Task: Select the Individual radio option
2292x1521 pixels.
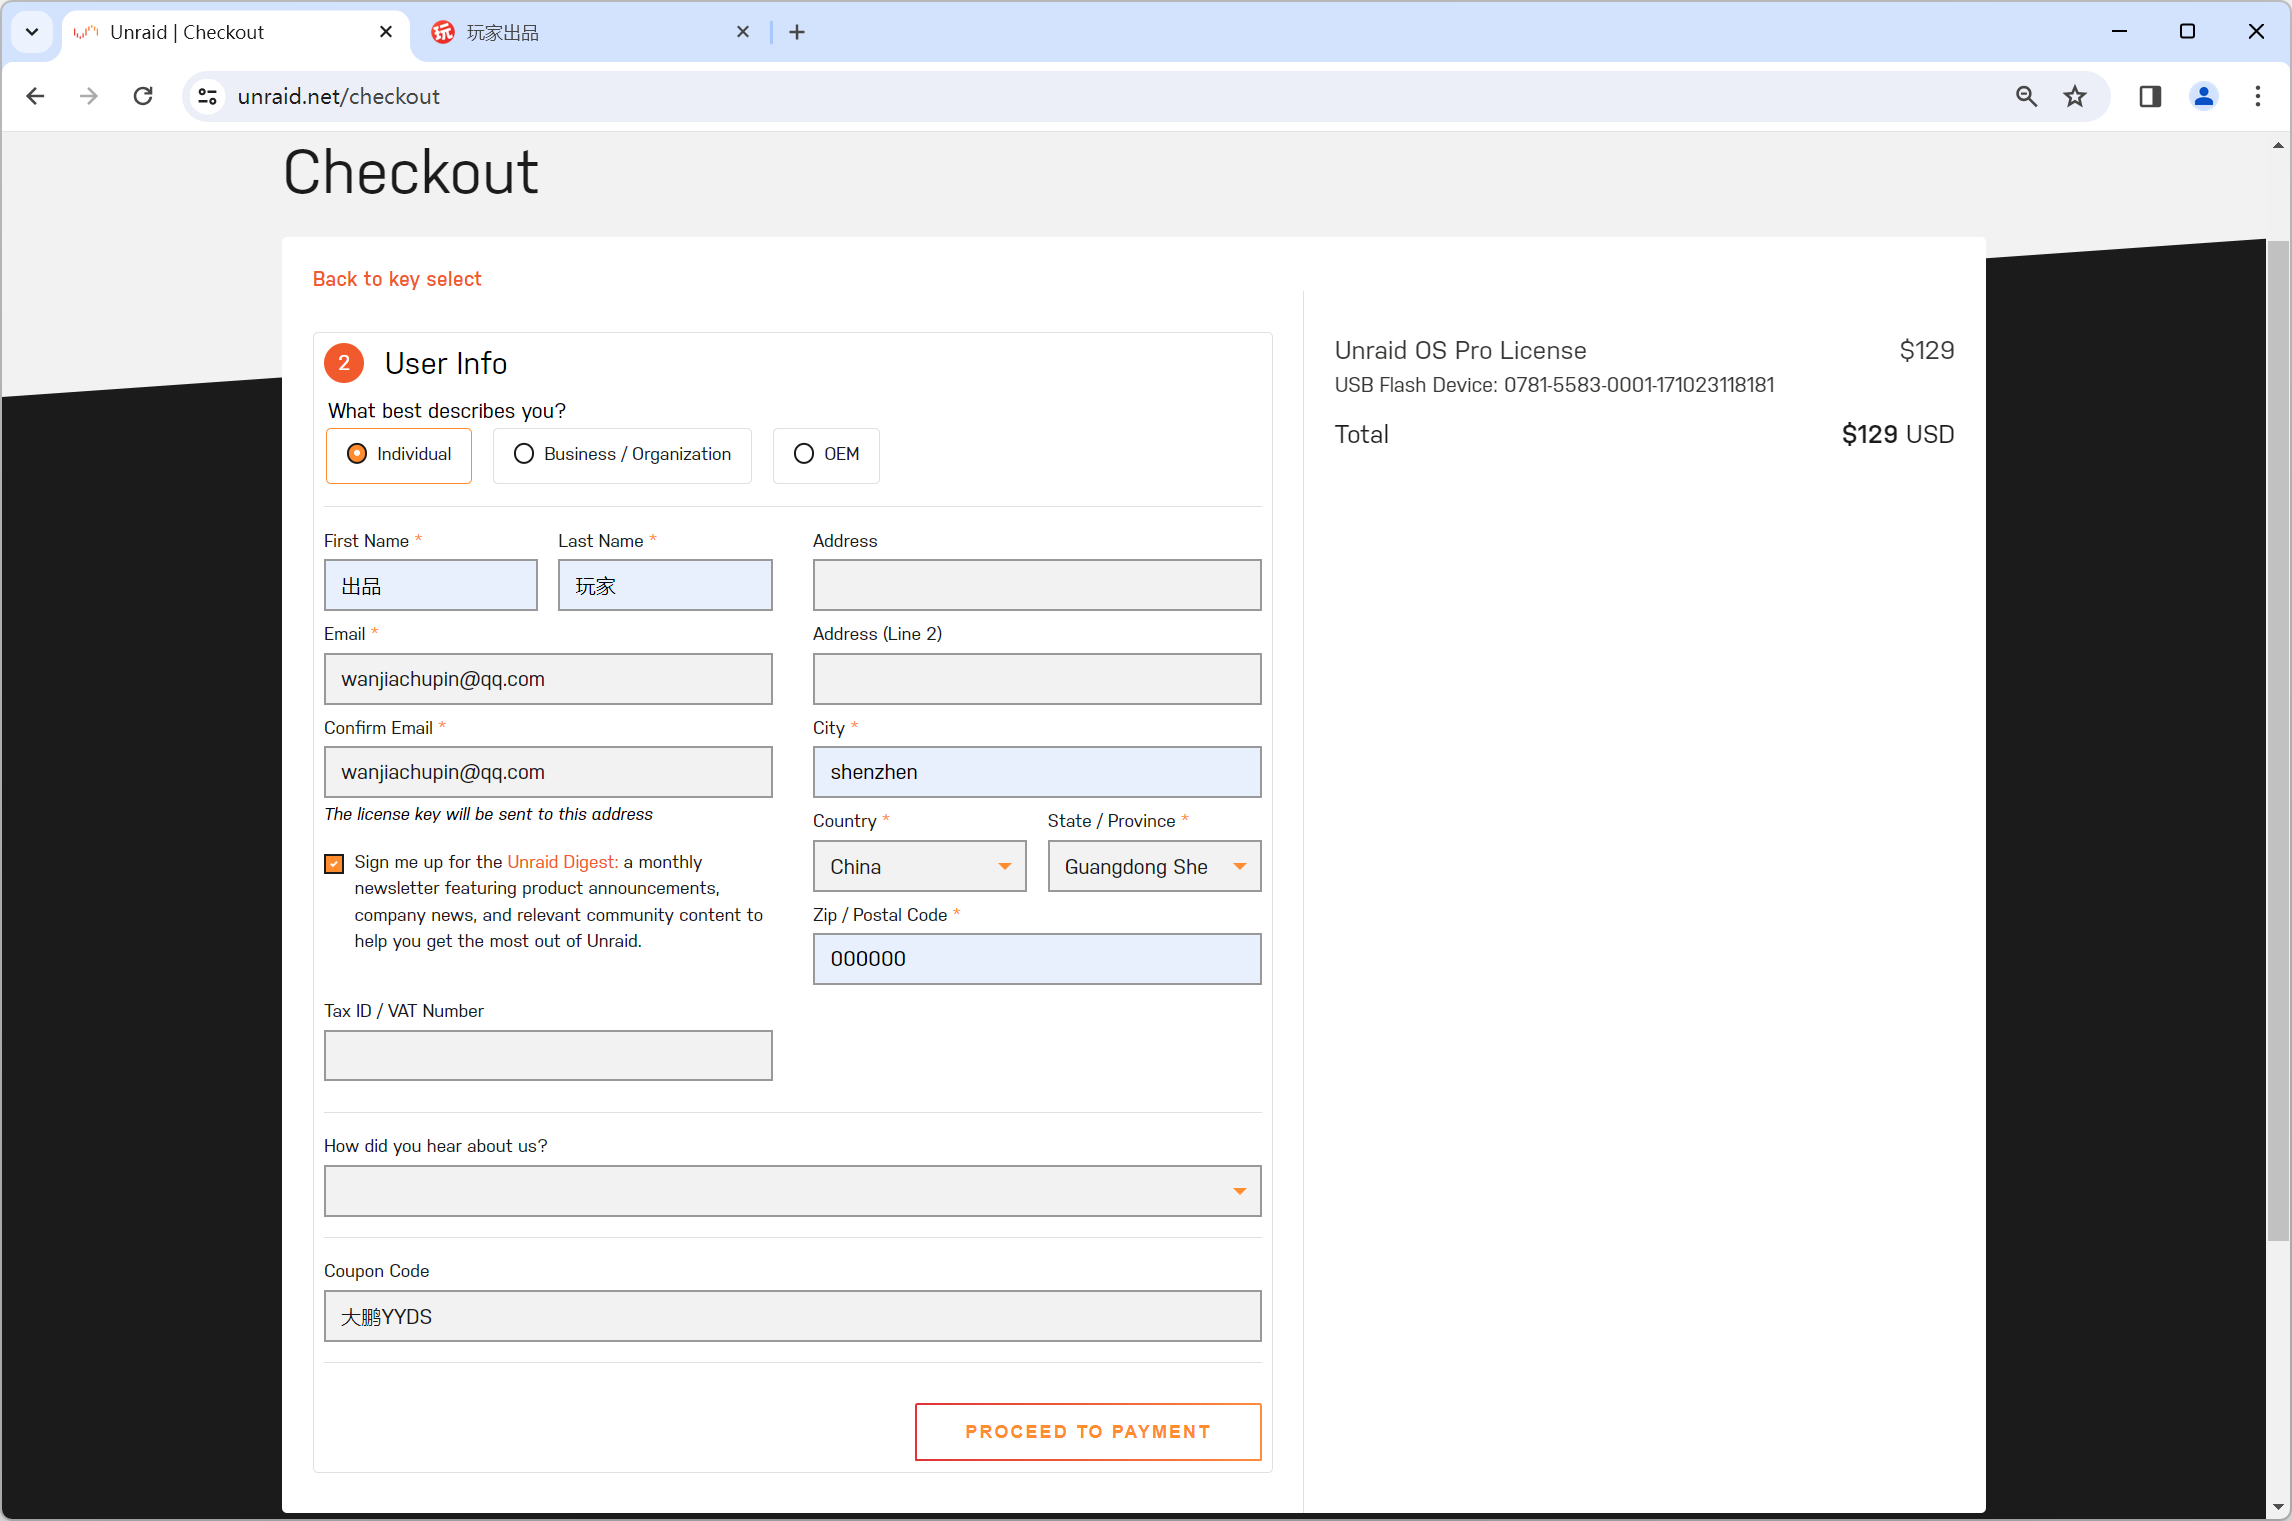Action: (x=398, y=455)
